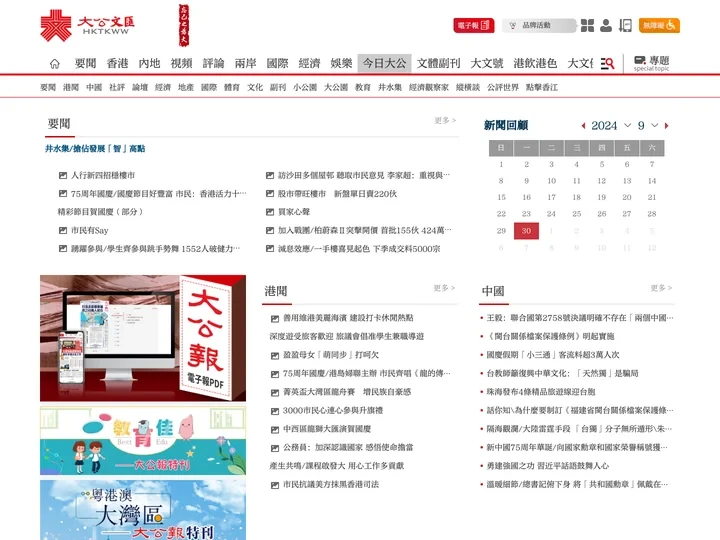720x540 pixels.
Task: Open 文體副刊 in the main navigation
Action: [x=439, y=63]
